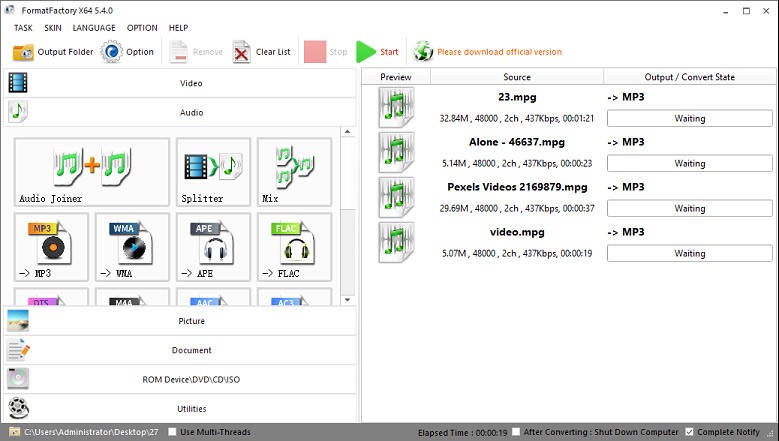Click the green Start play icon
Viewport: 779px width, 441px height.
pyautogui.click(x=366, y=52)
